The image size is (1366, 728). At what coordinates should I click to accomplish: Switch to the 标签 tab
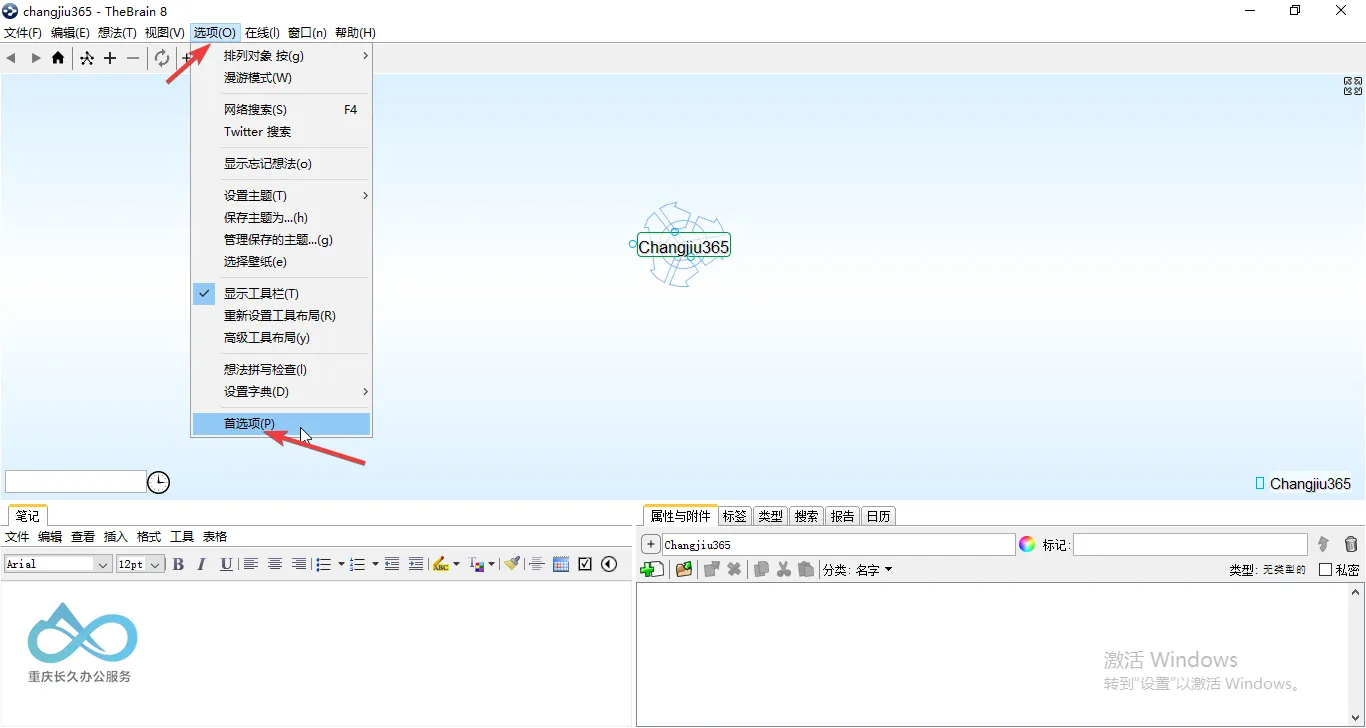pos(734,516)
